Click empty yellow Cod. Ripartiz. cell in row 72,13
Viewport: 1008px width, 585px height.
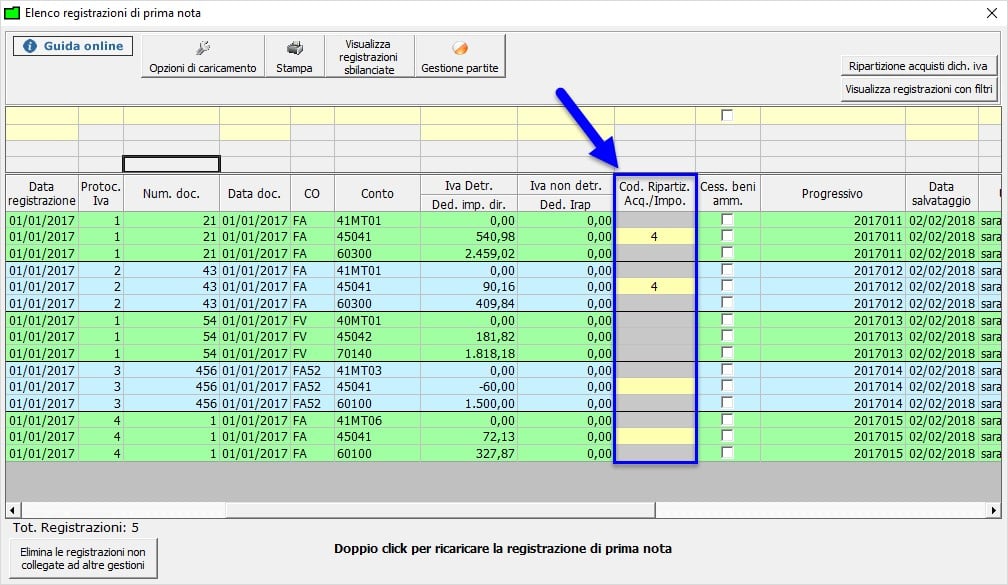coord(654,436)
